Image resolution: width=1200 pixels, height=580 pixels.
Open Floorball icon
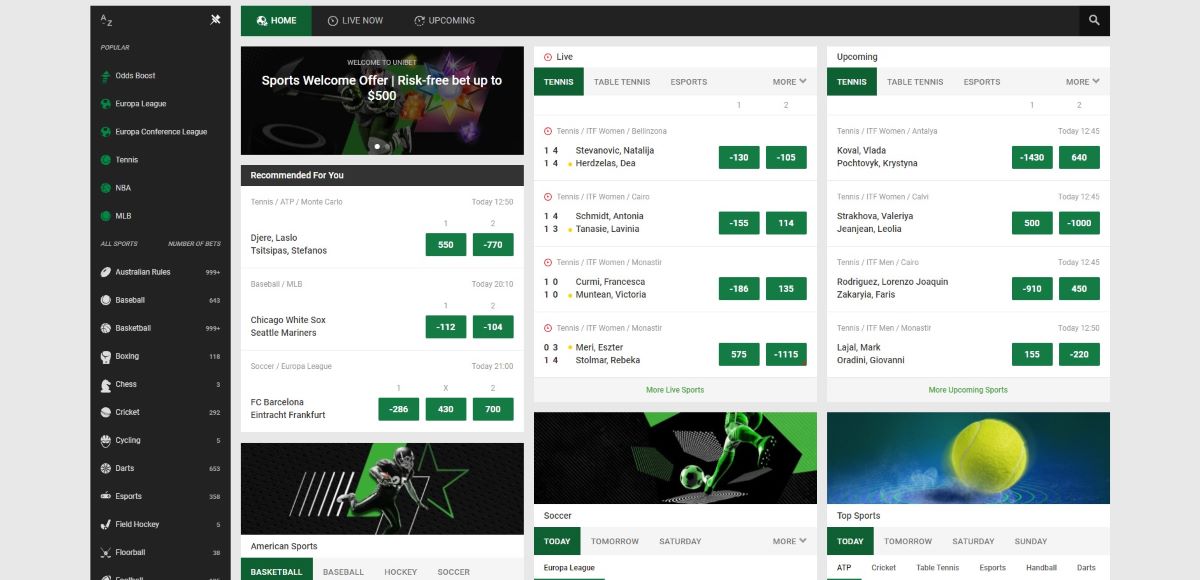(x=106, y=552)
